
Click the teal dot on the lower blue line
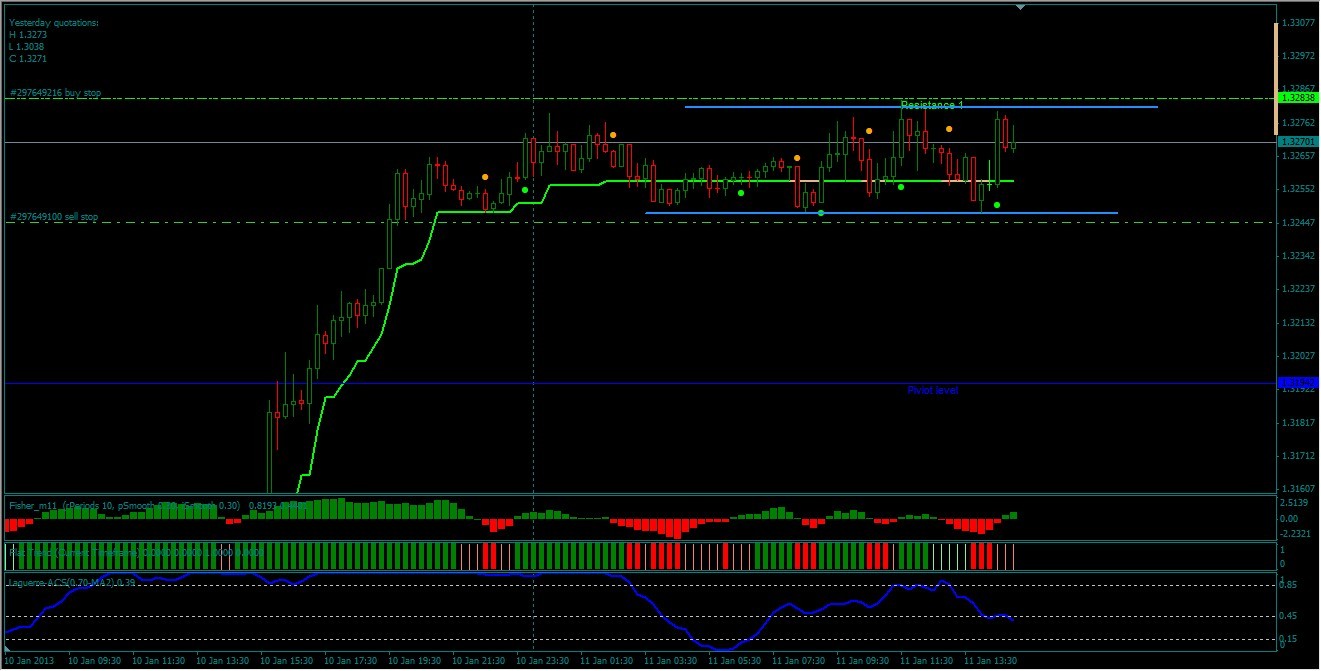(x=821, y=213)
